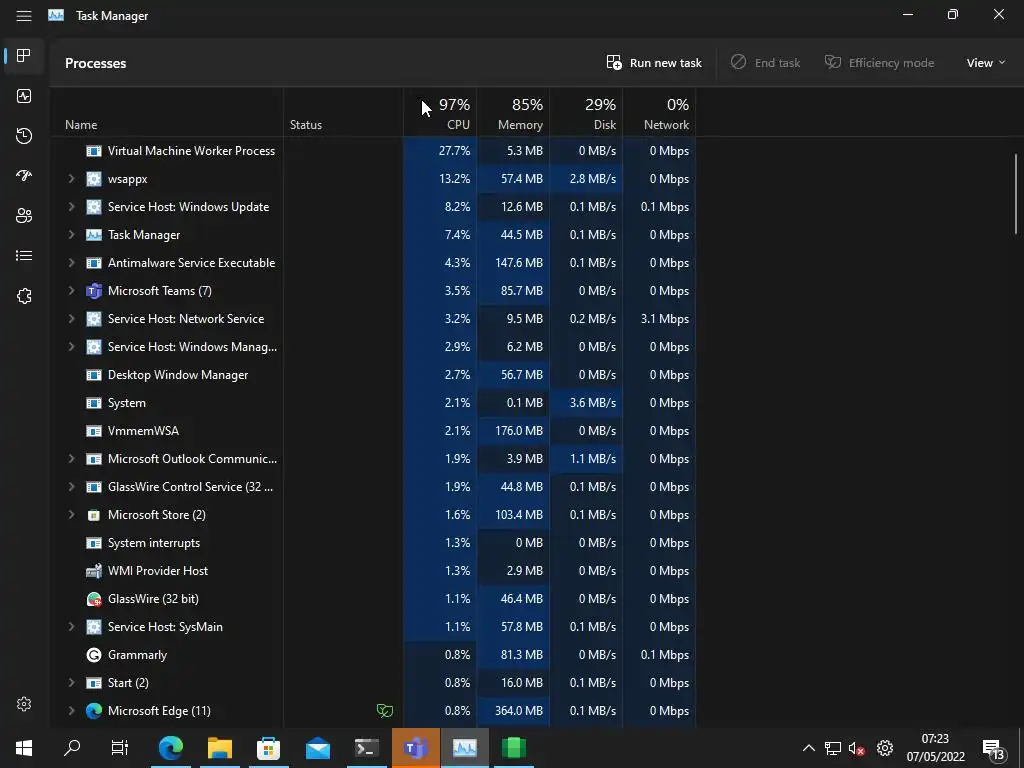The image size is (1024, 768).
Task: Open File Explorer from the taskbar
Action: tap(220, 748)
